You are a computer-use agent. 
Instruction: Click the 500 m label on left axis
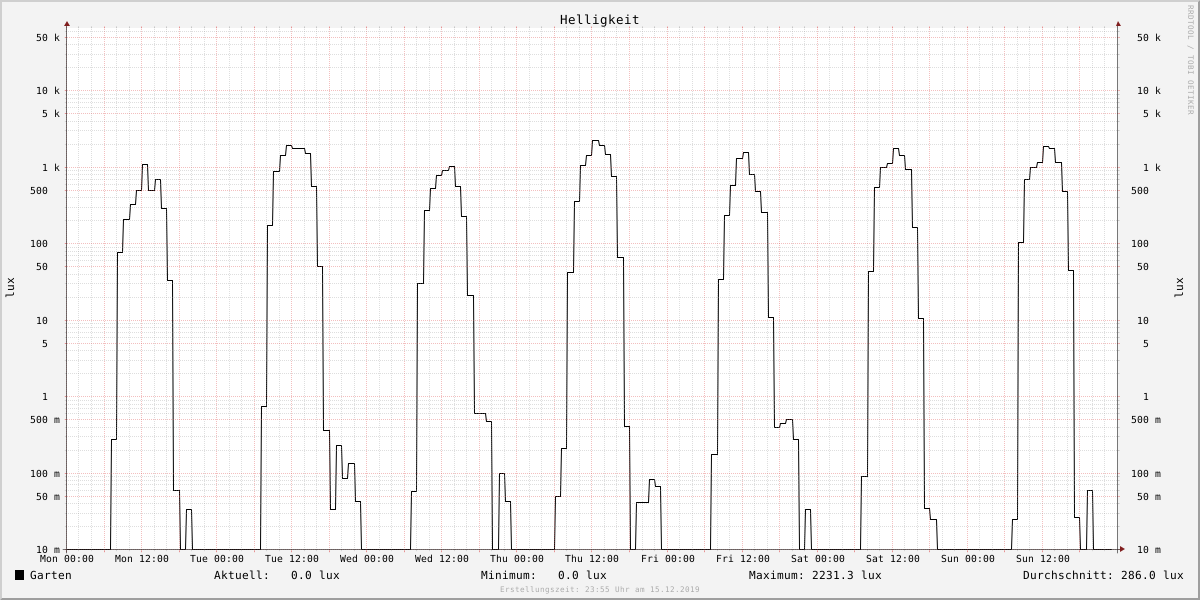[x=45, y=420]
